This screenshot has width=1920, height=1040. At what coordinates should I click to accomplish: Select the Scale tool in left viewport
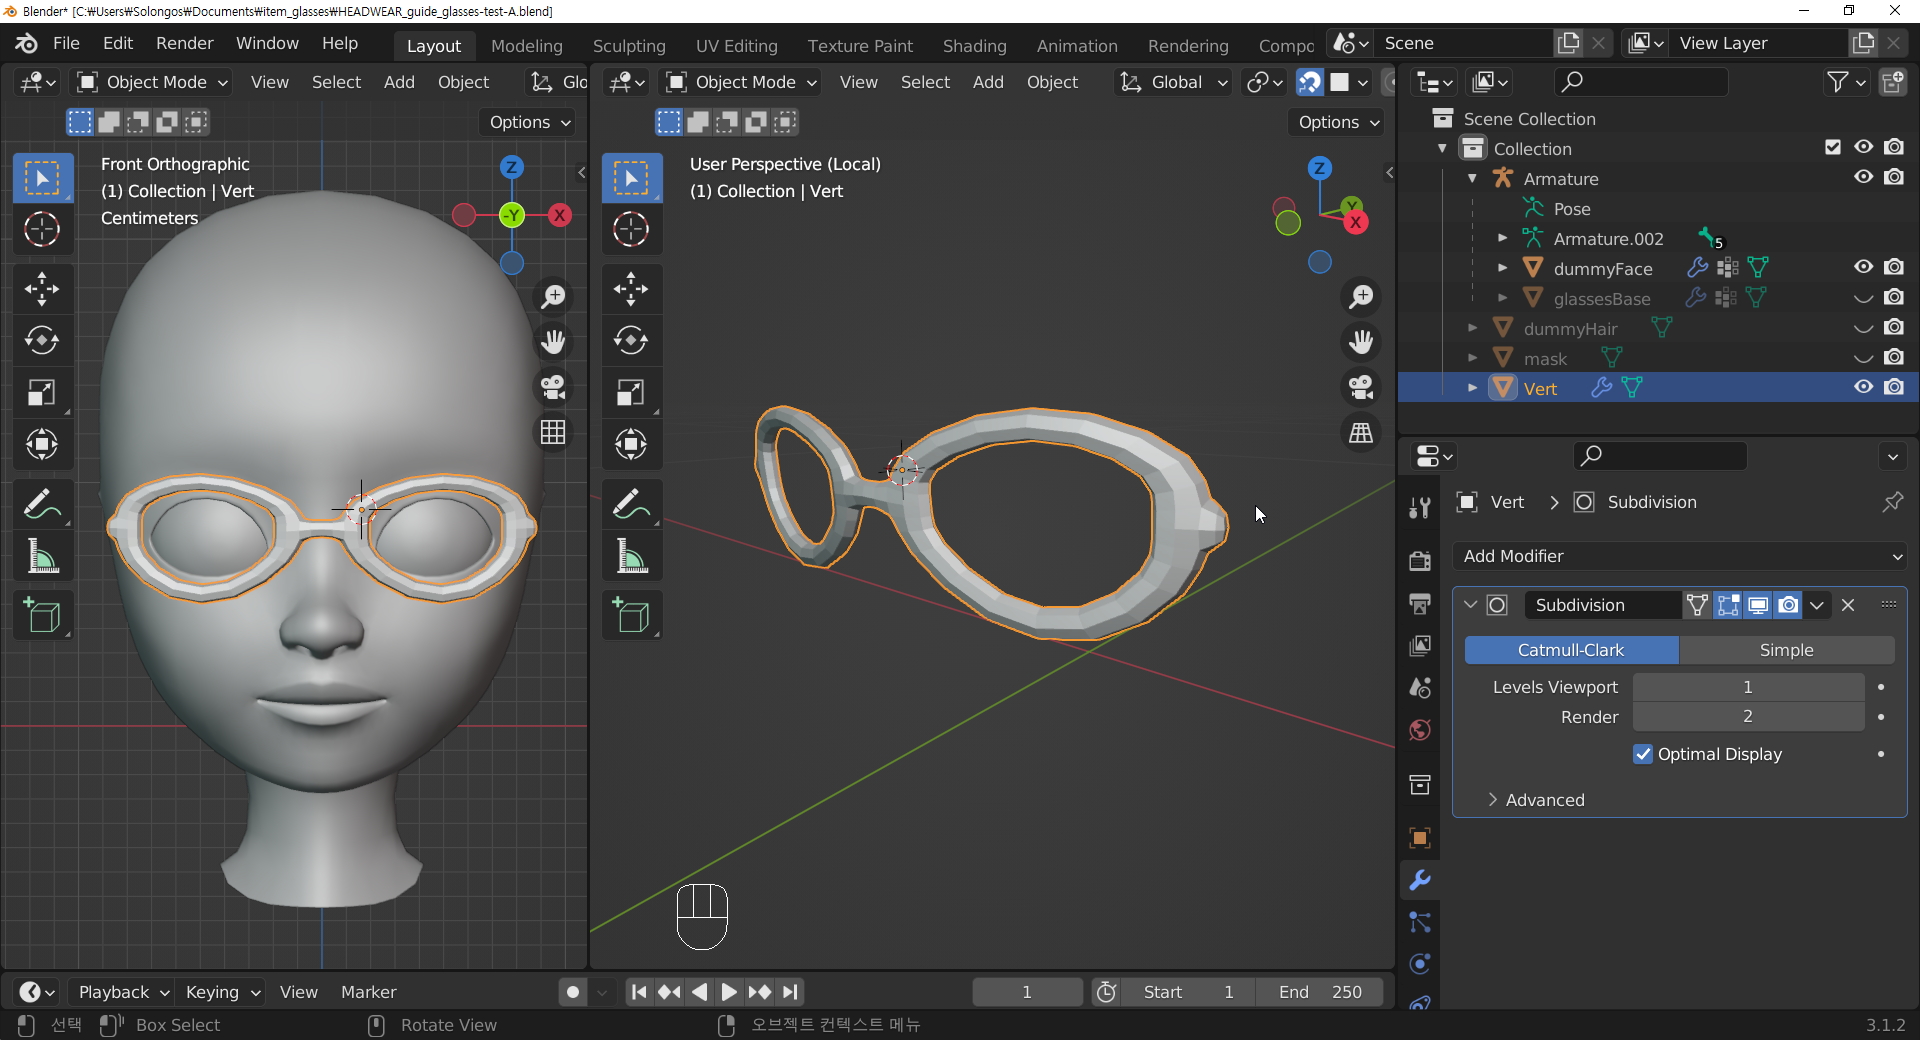coord(42,393)
